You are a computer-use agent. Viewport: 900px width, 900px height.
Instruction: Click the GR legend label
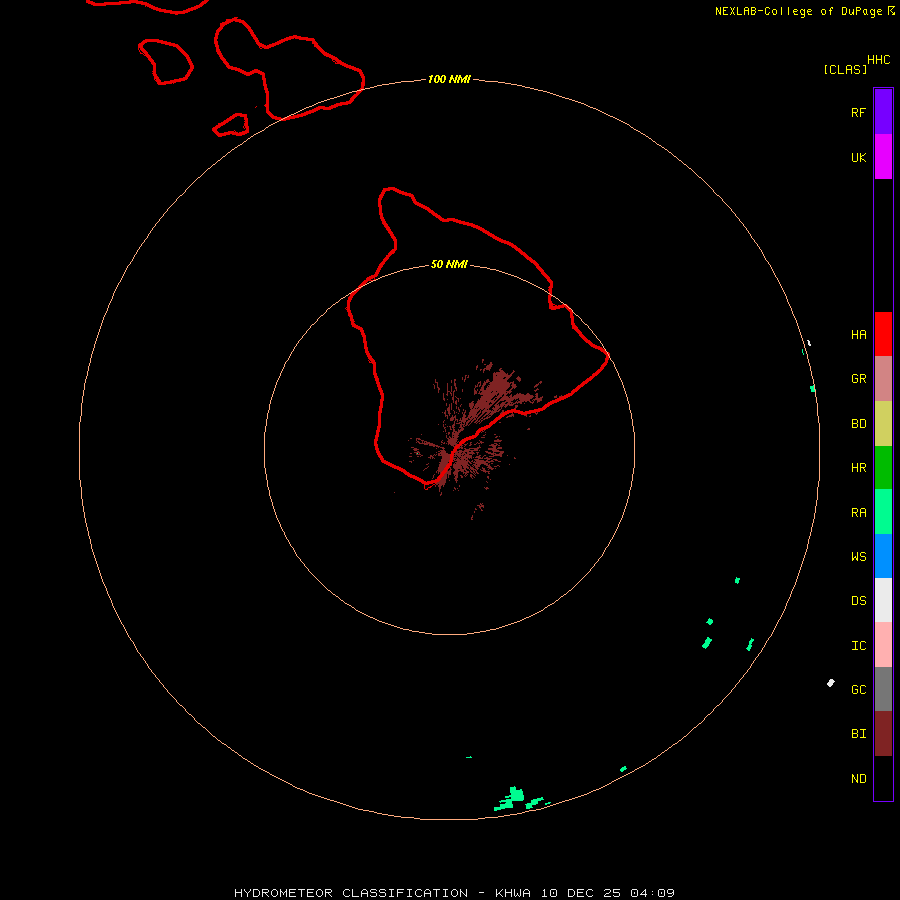858,379
